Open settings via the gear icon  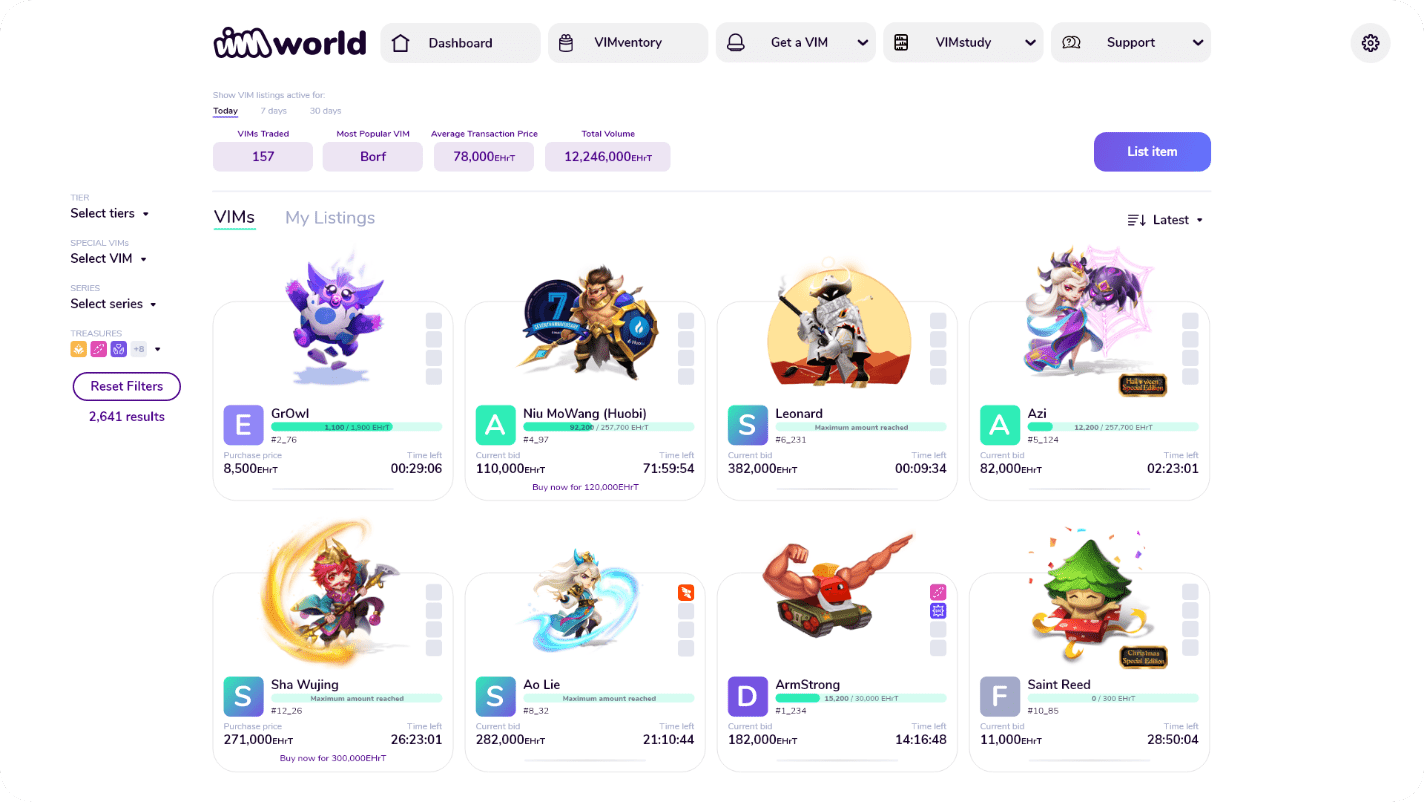click(x=1370, y=43)
